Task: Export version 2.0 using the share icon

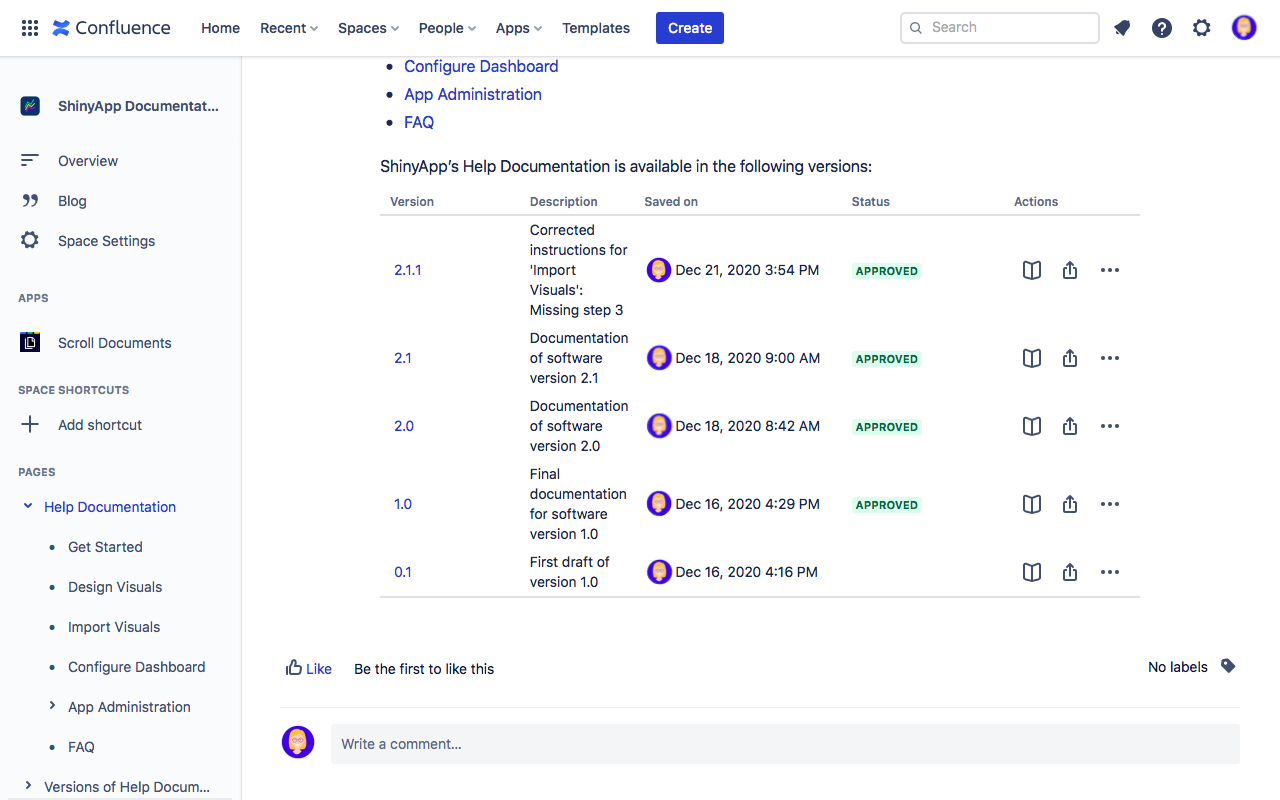Action: coord(1069,426)
